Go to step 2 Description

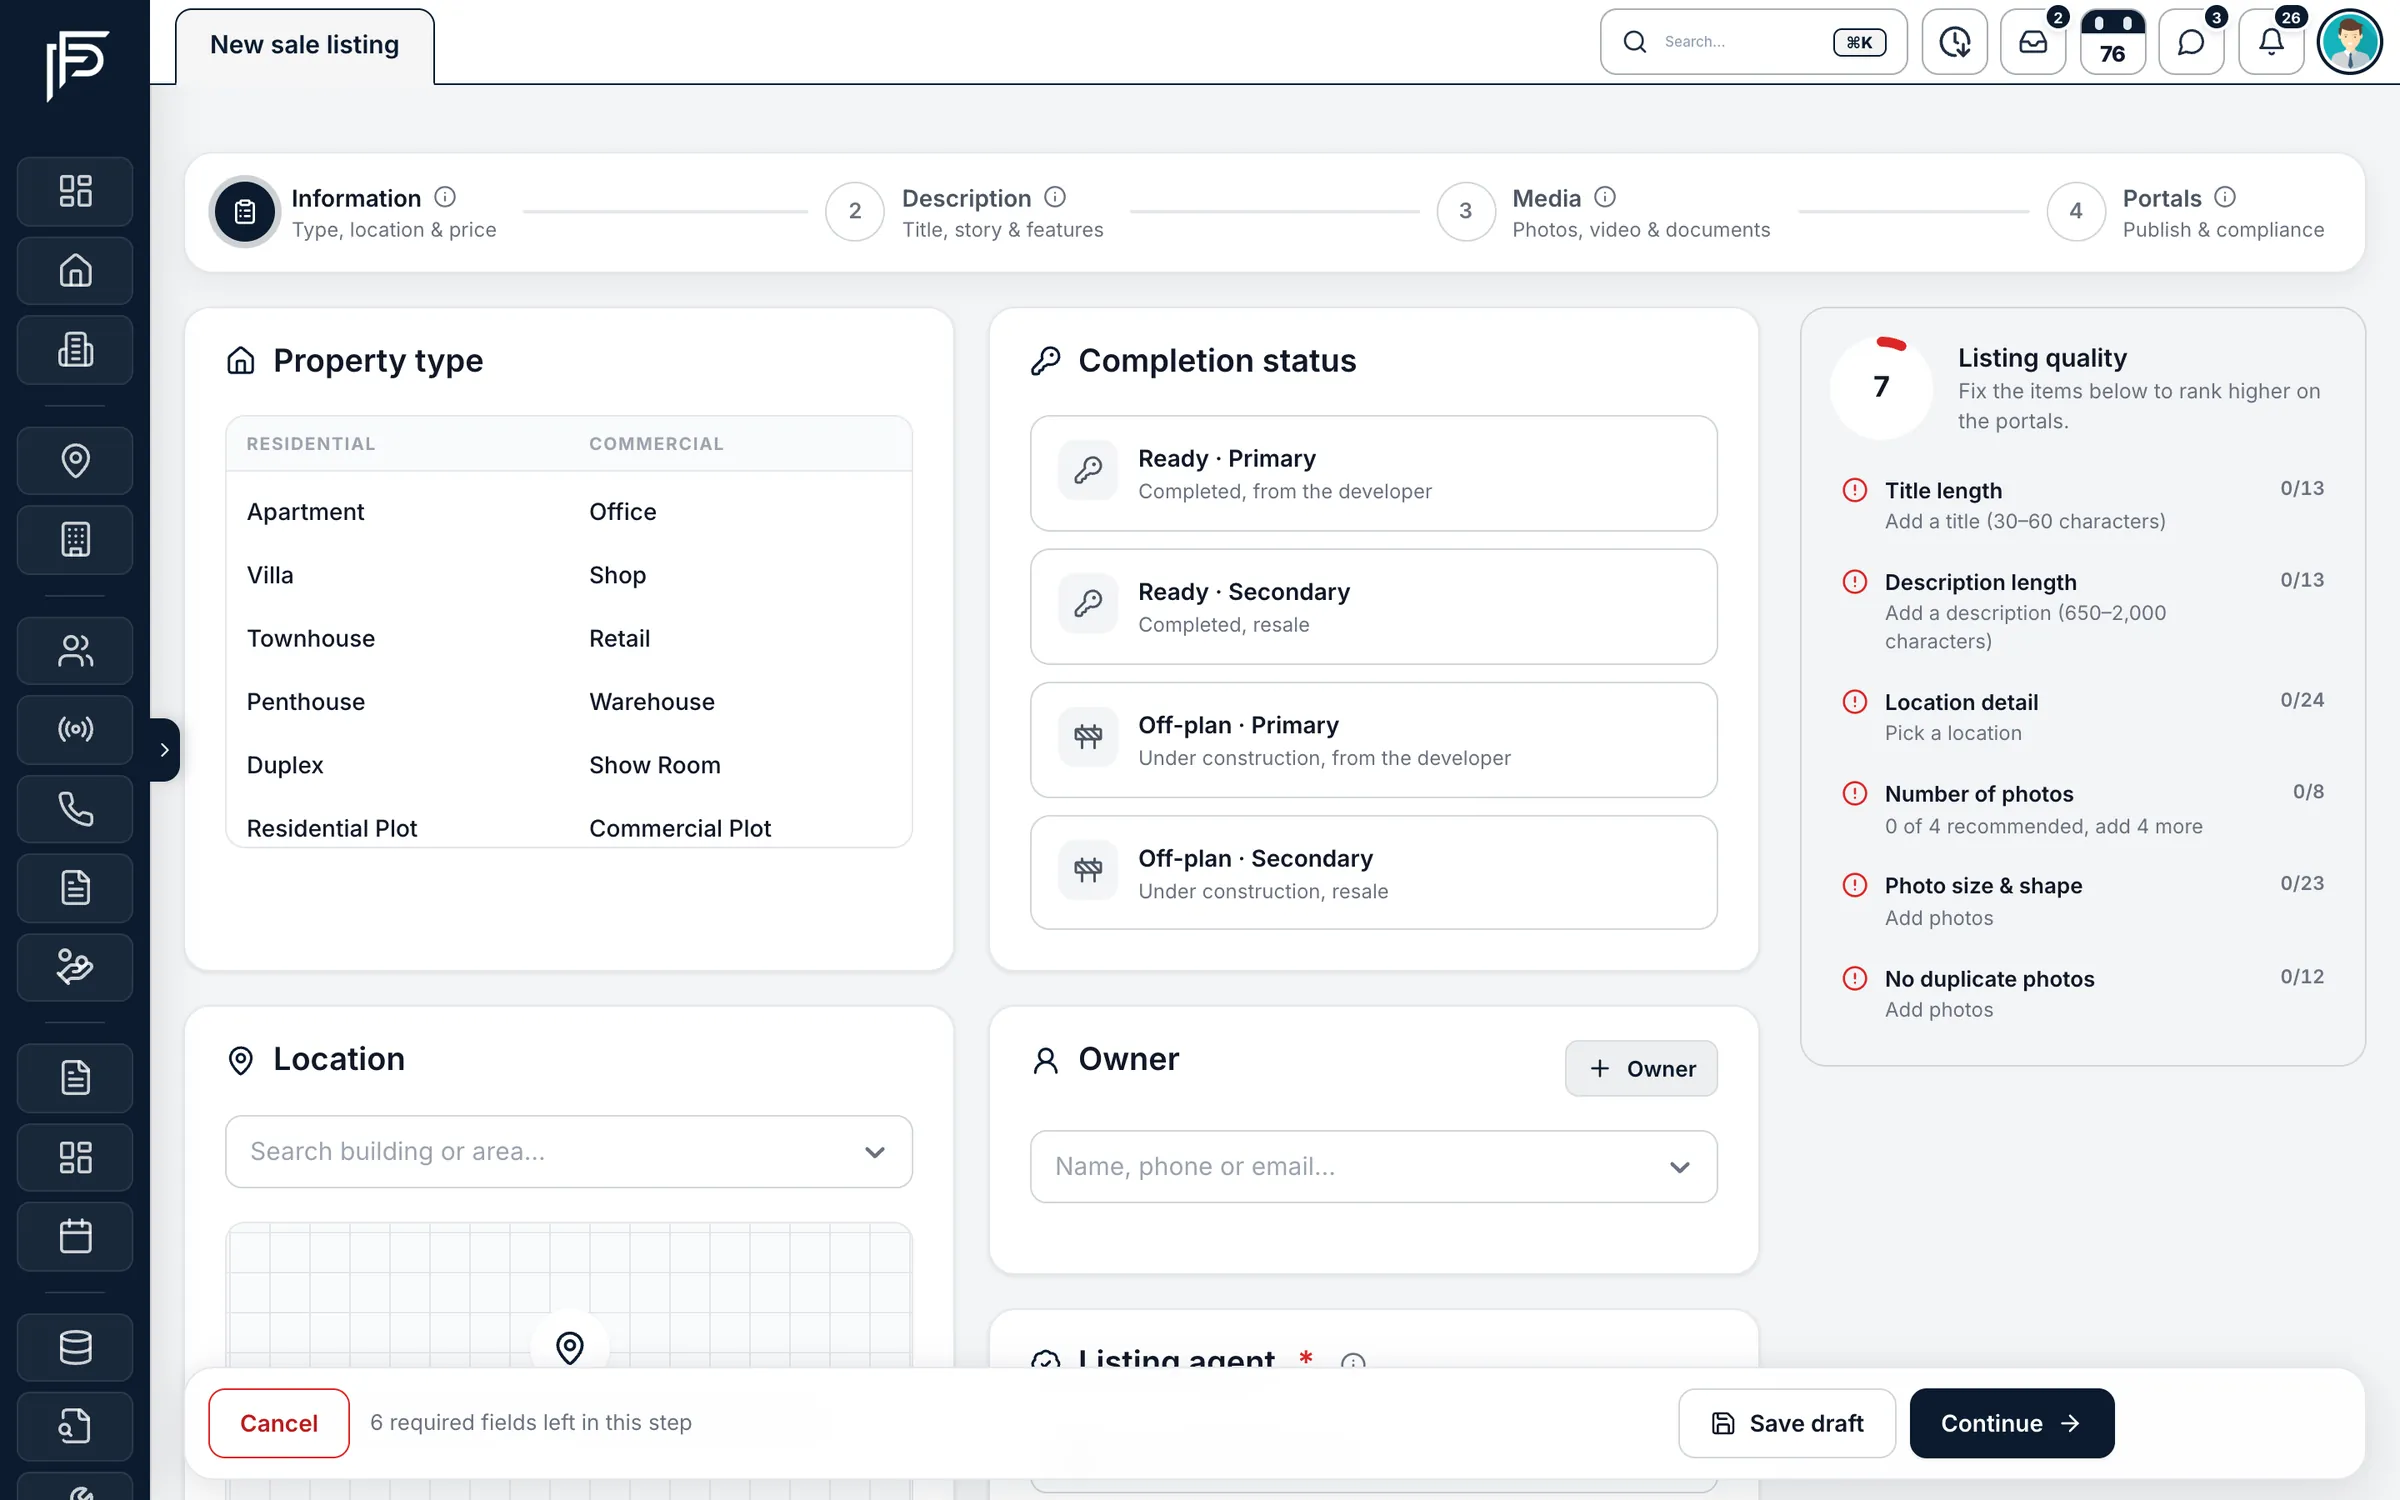964,212
